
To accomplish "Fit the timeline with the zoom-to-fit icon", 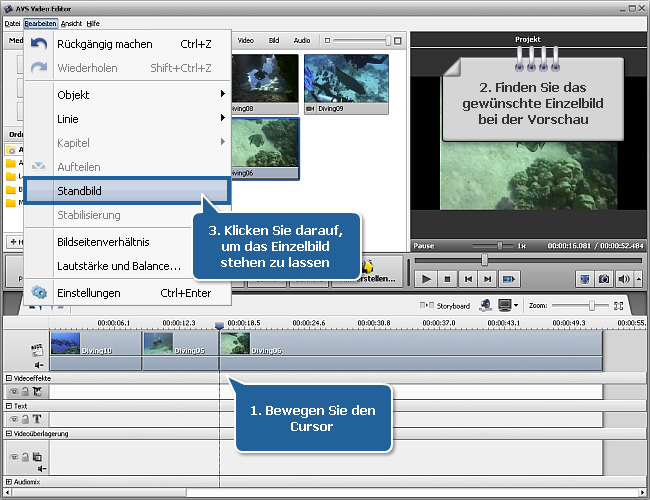I will click(x=618, y=306).
